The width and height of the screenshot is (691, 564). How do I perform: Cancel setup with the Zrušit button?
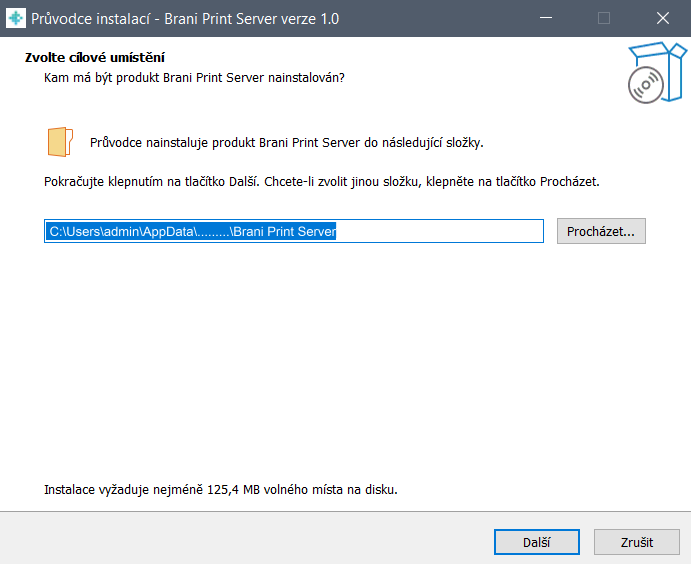pyautogui.click(x=637, y=542)
